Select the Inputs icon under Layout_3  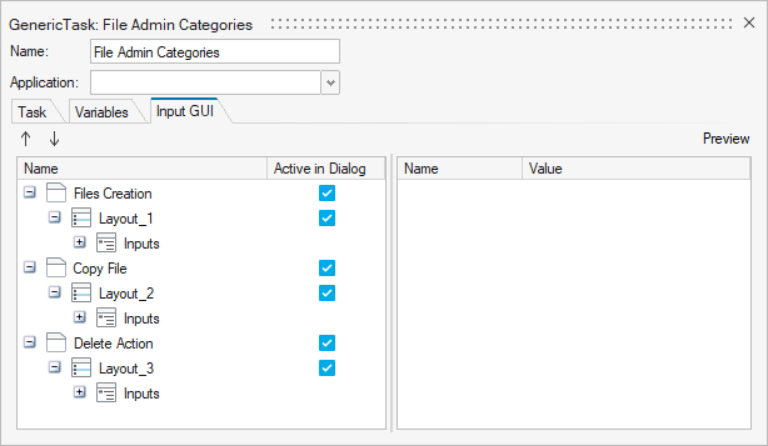point(106,393)
